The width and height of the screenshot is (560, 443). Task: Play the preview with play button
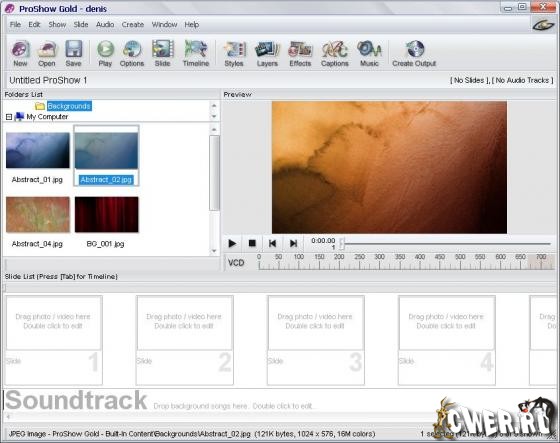[232, 243]
